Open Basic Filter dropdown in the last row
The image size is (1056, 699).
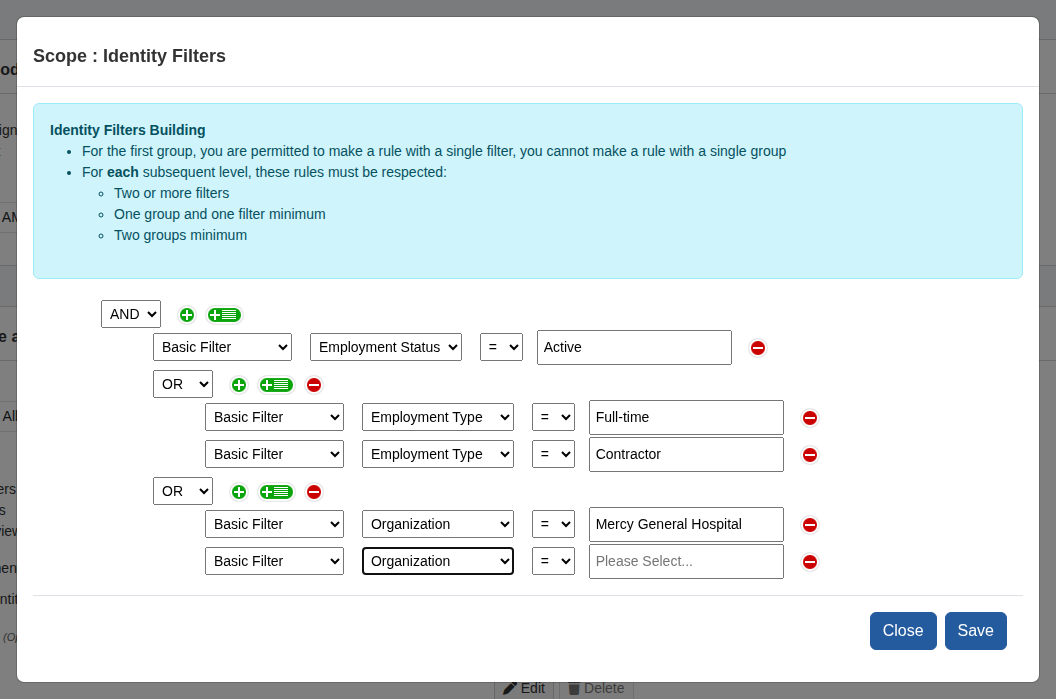[x=274, y=561]
